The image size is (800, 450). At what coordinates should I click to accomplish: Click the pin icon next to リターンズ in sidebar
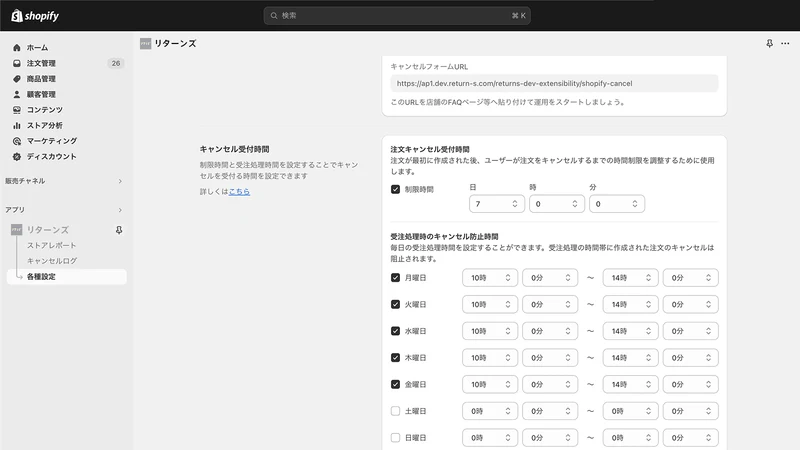[119, 230]
